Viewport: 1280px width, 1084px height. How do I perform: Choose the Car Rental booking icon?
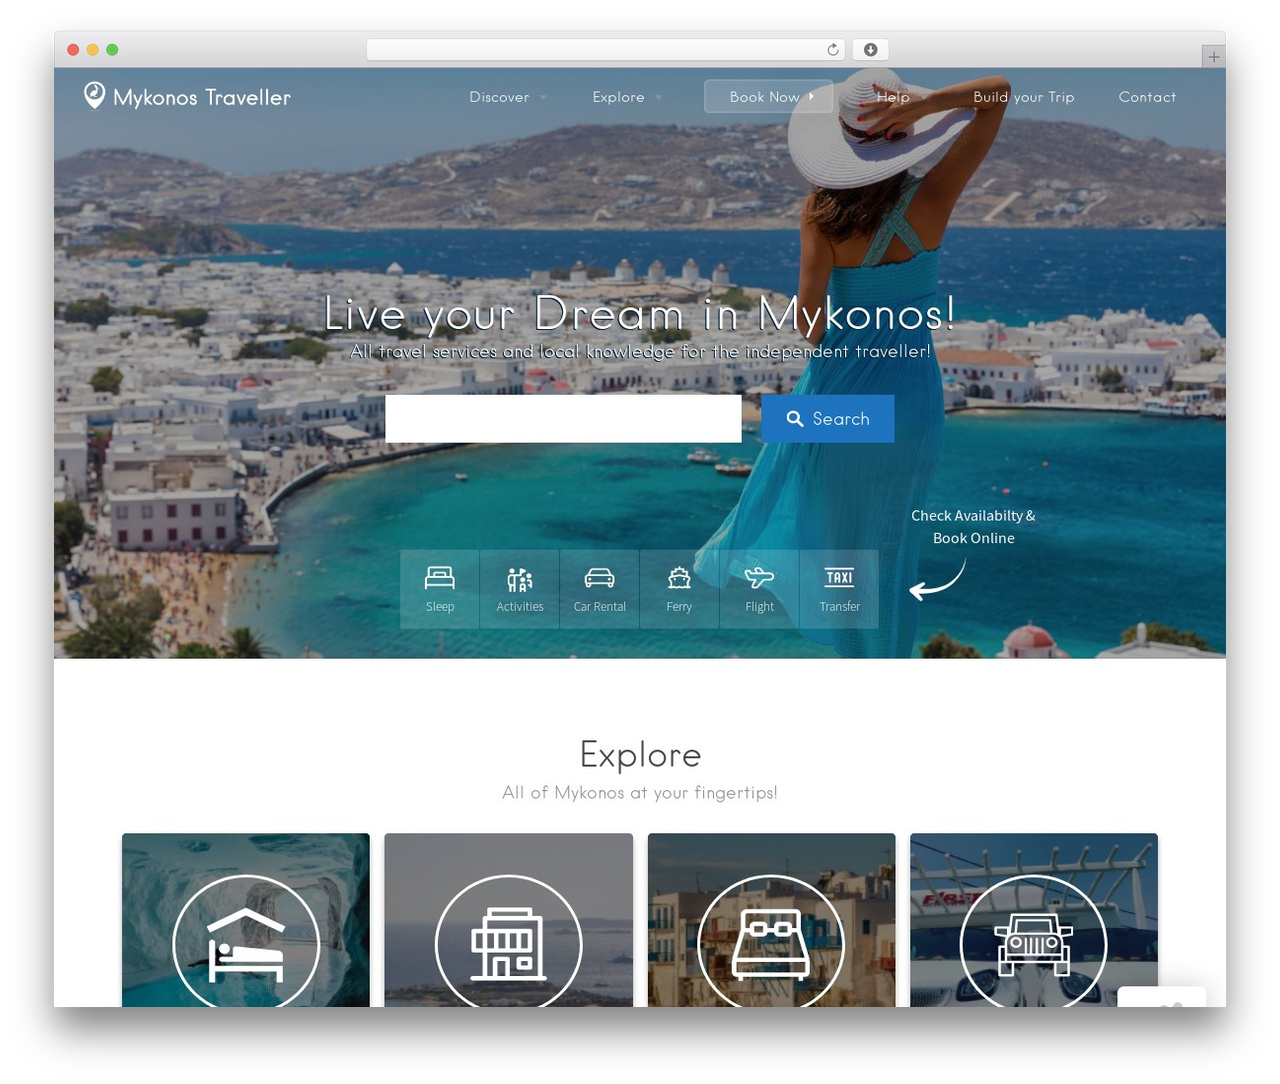(600, 589)
